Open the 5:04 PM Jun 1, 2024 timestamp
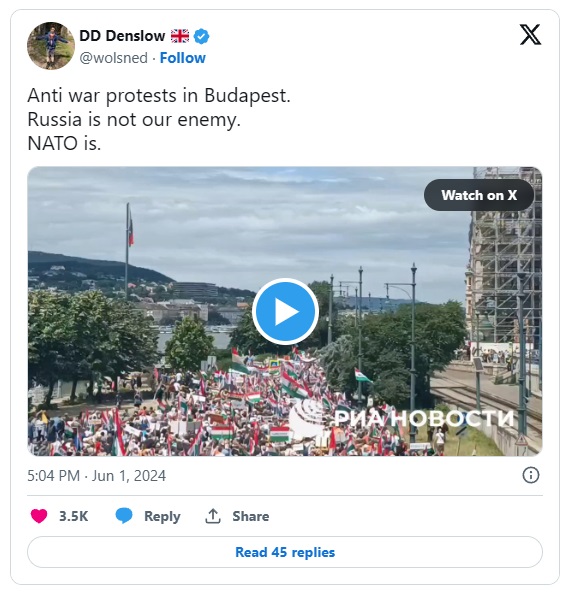The image size is (569, 597). pos(96,476)
